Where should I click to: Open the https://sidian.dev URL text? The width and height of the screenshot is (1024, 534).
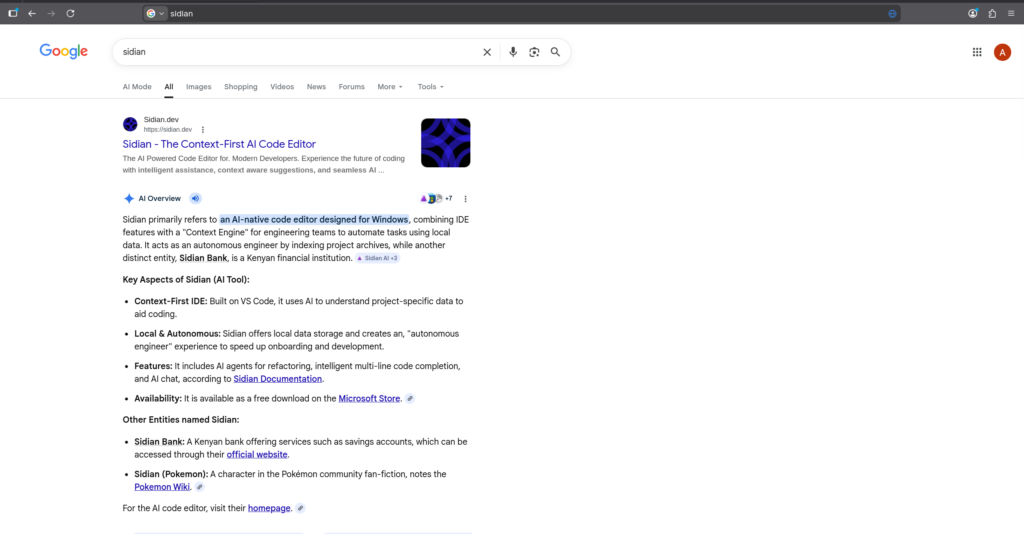(168, 130)
